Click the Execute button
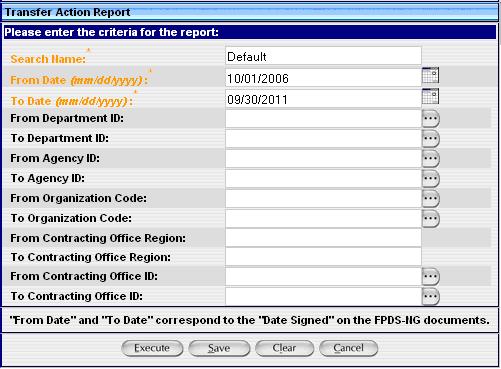Viewport: 501px width, 369px height. [152, 348]
